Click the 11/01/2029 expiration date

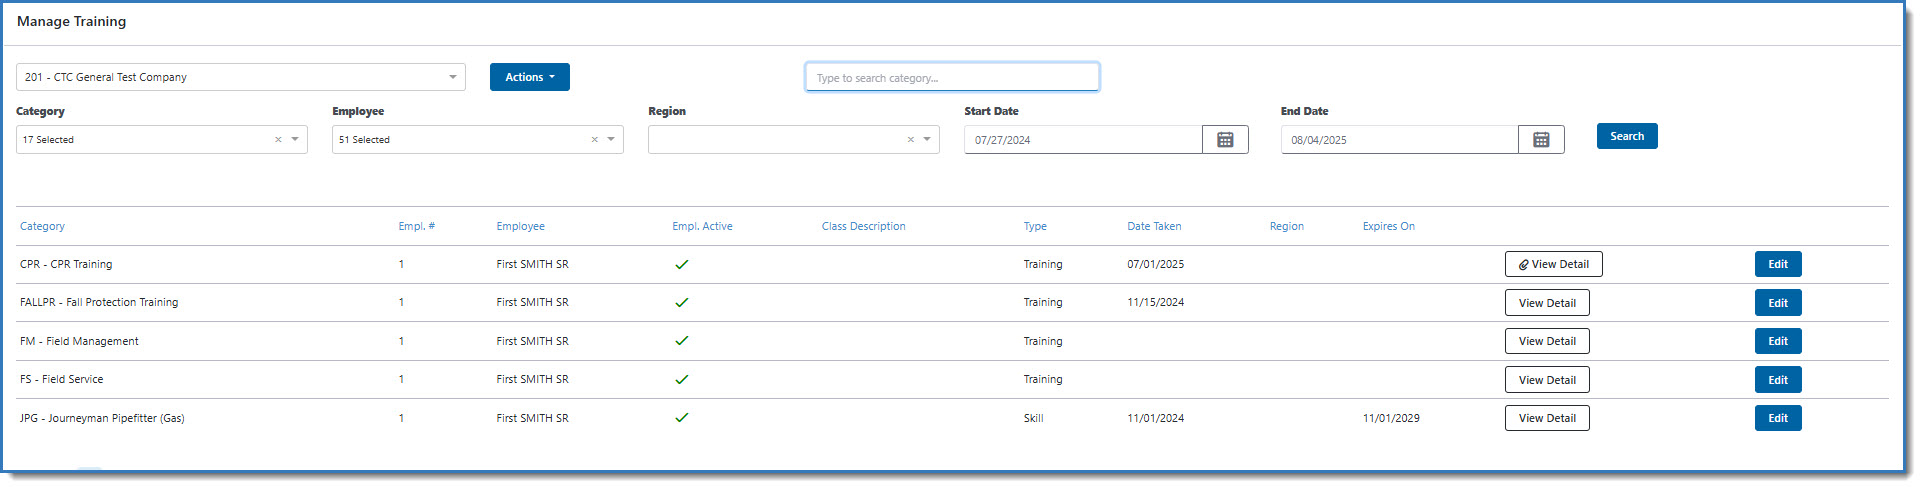pyautogui.click(x=1391, y=418)
